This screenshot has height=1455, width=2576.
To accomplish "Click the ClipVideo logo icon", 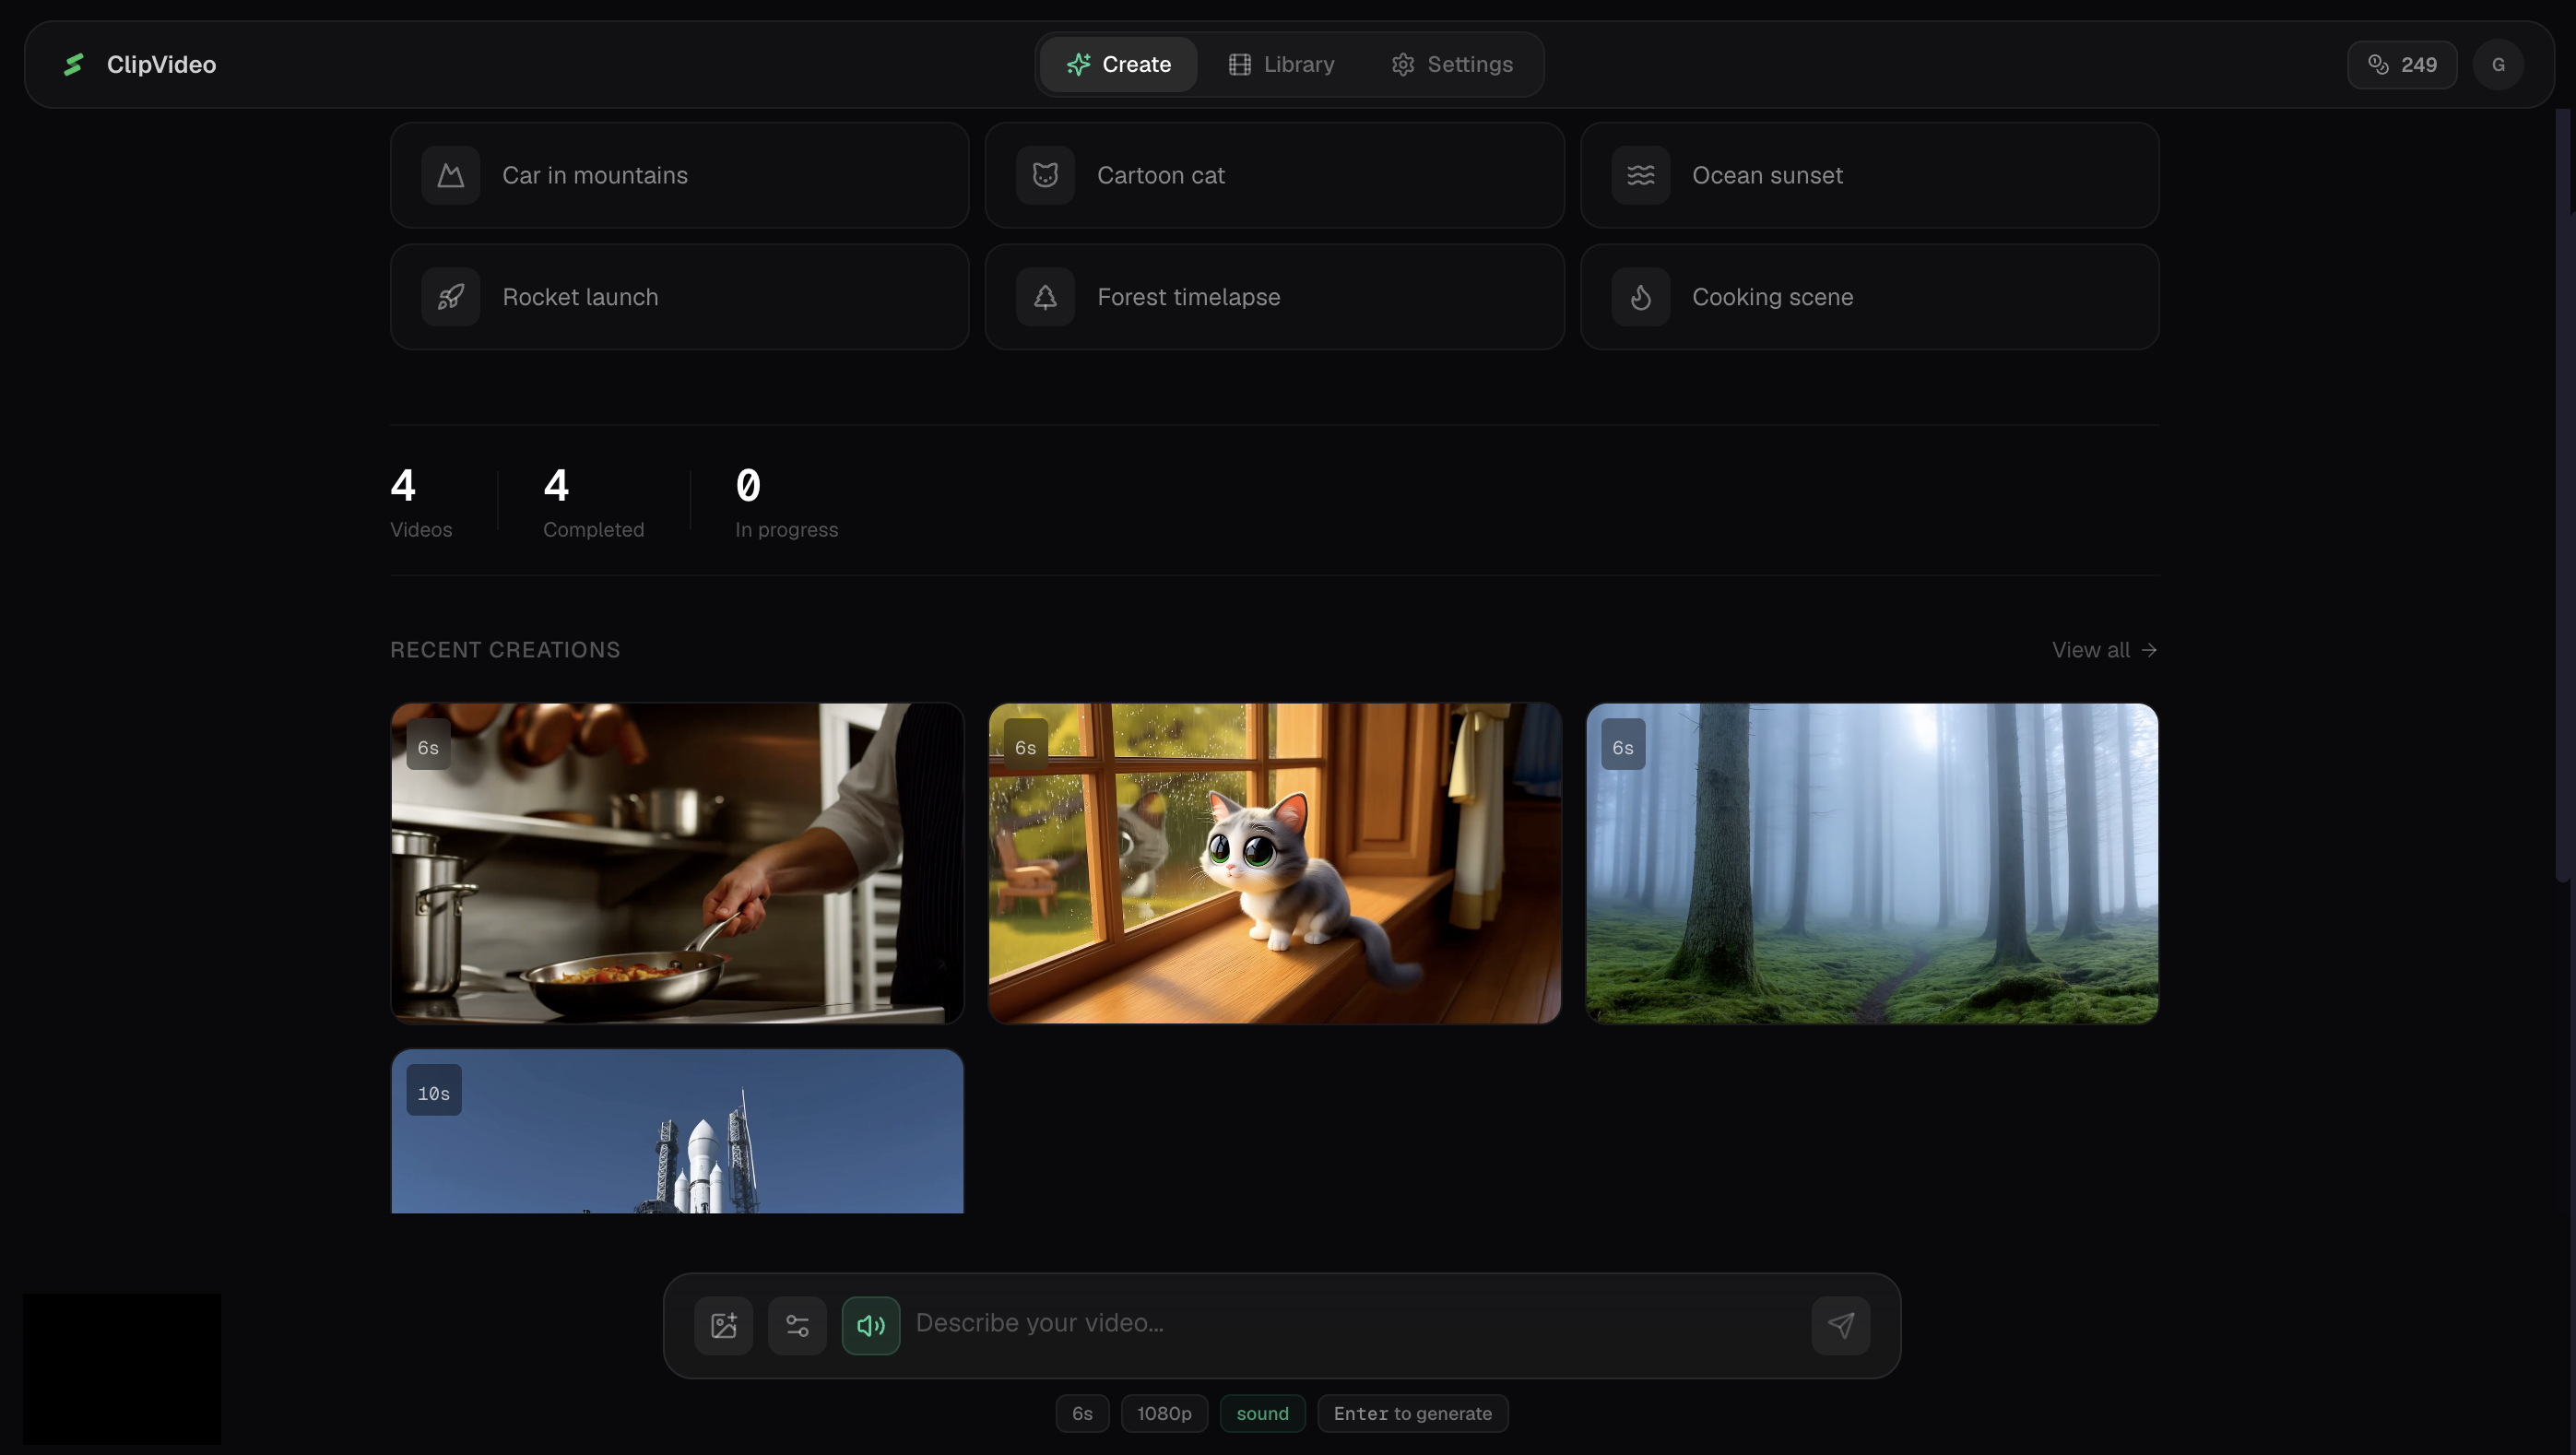I will click(73, 64).
